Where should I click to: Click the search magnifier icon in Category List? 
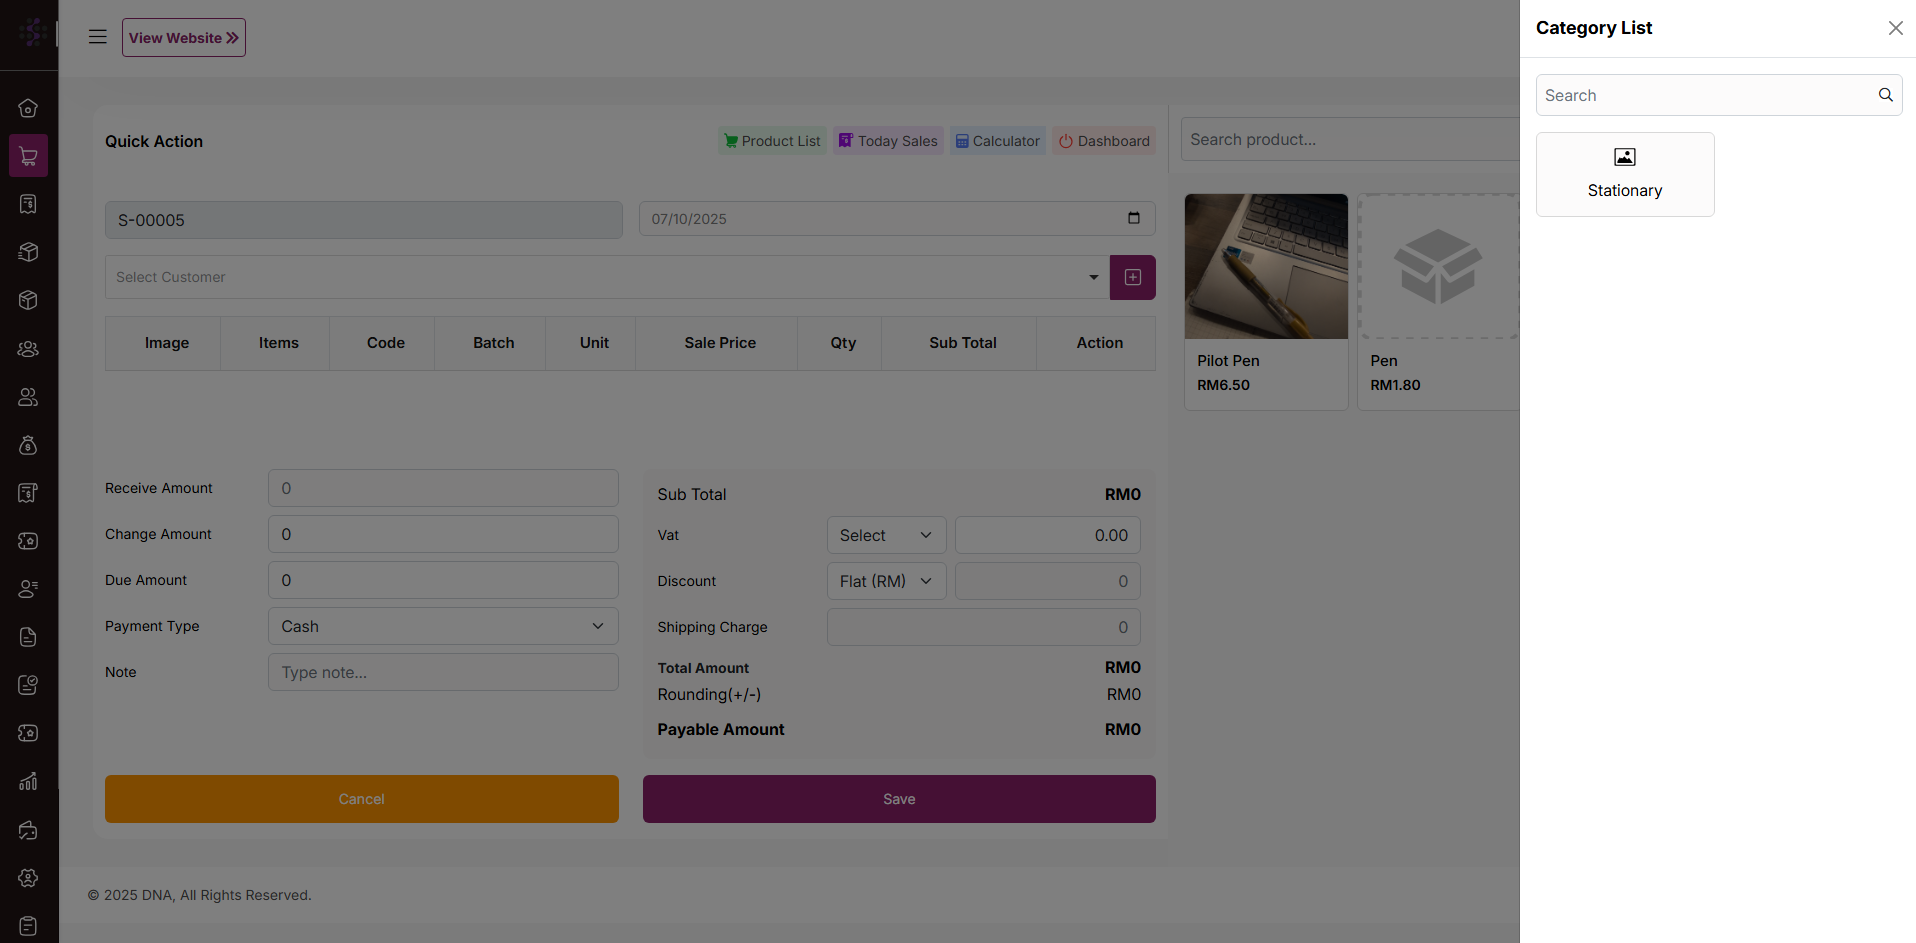(1885, 95)
